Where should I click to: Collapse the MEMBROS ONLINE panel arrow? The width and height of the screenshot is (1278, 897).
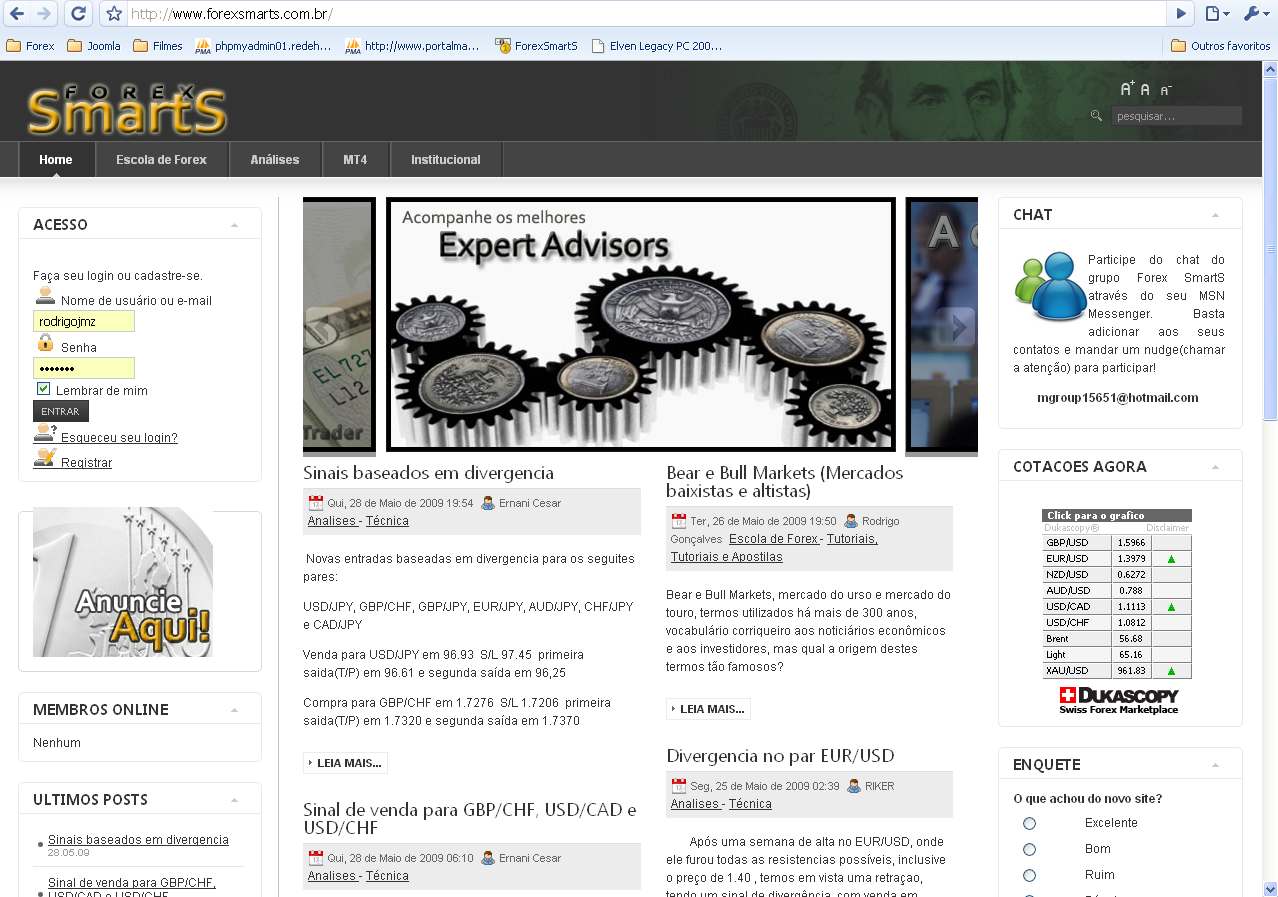[234, 710]
